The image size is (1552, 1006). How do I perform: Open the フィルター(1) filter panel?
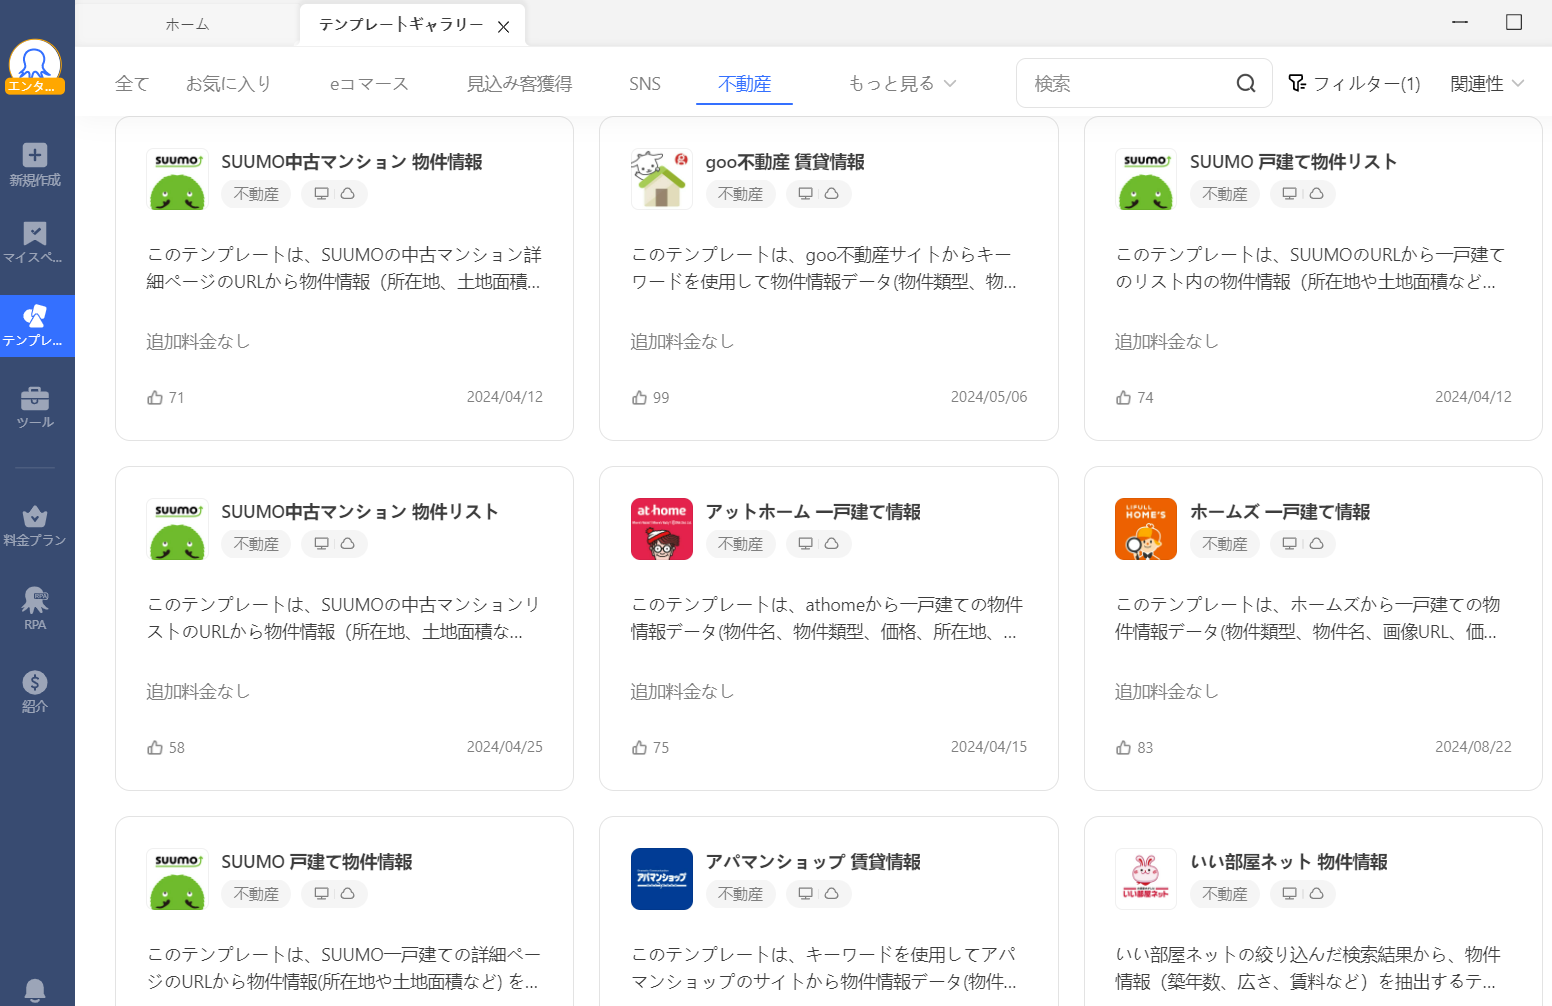(x=1355, y=83)
